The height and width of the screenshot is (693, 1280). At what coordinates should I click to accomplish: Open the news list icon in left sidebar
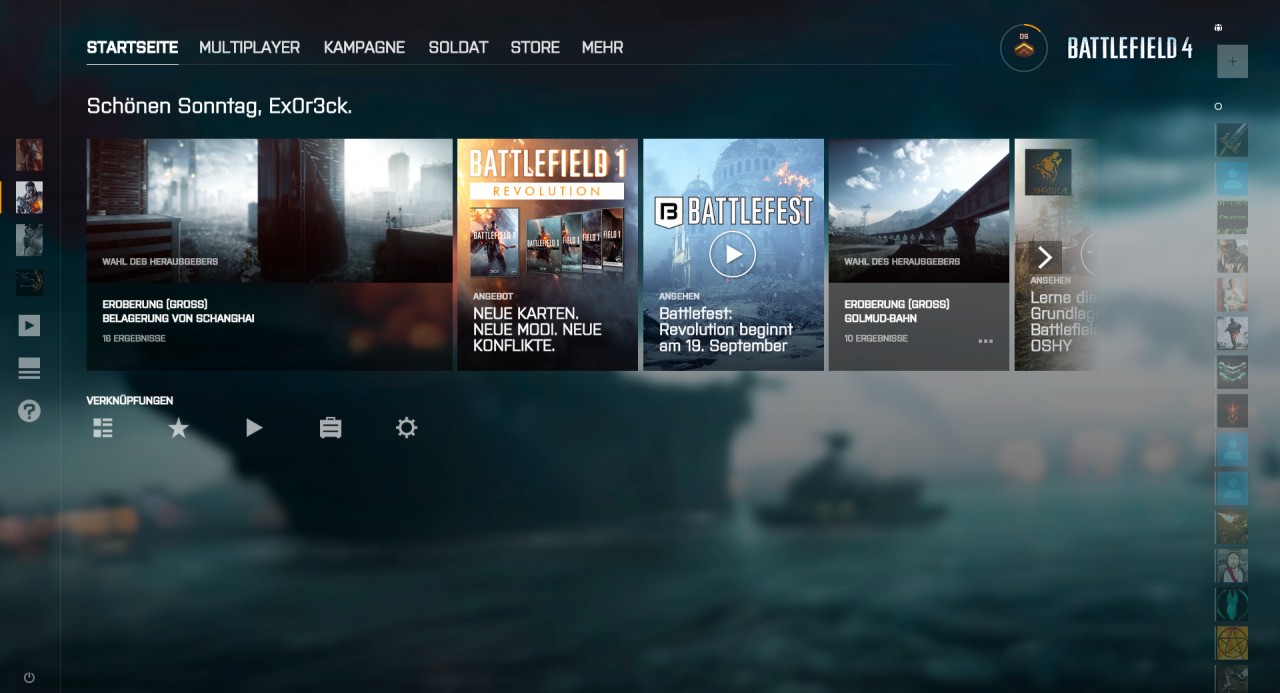click(29, 368)
